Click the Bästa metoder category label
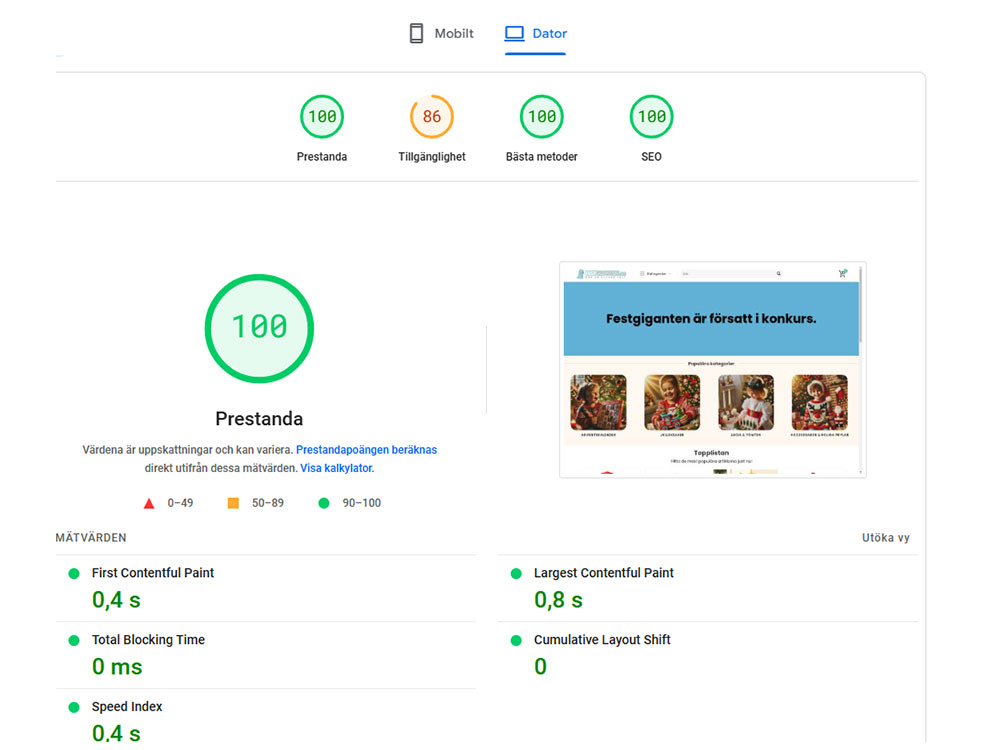This screenshot has width=1000, height=750. [541, 157]
